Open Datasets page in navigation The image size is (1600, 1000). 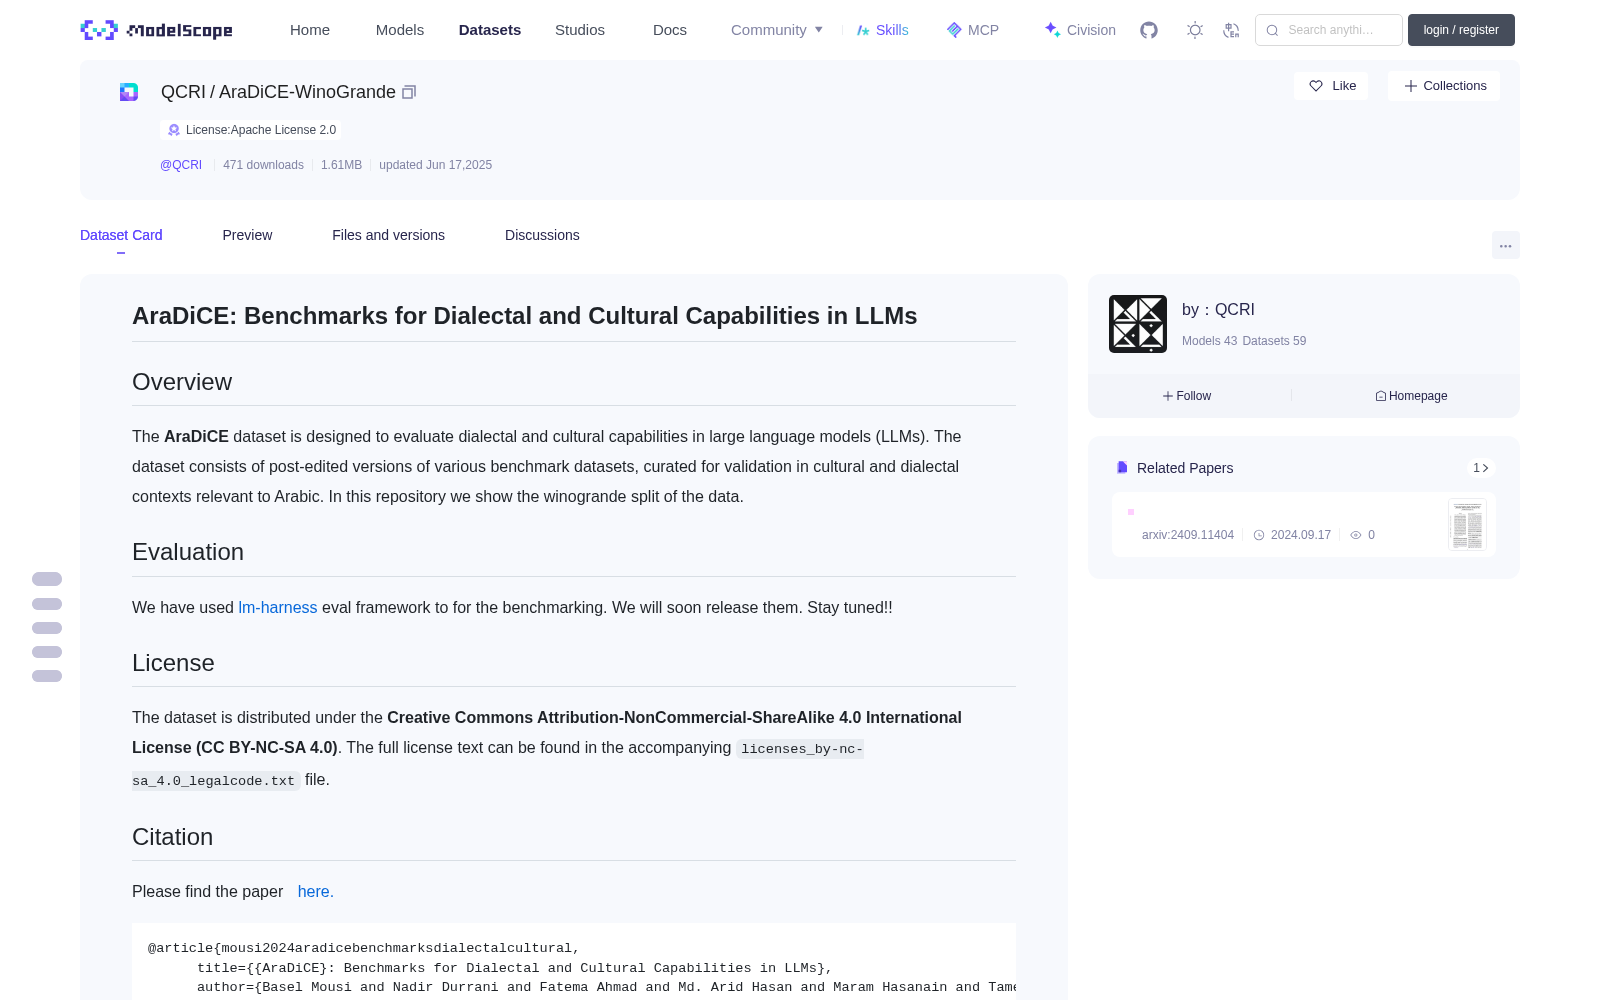[490, 30]
